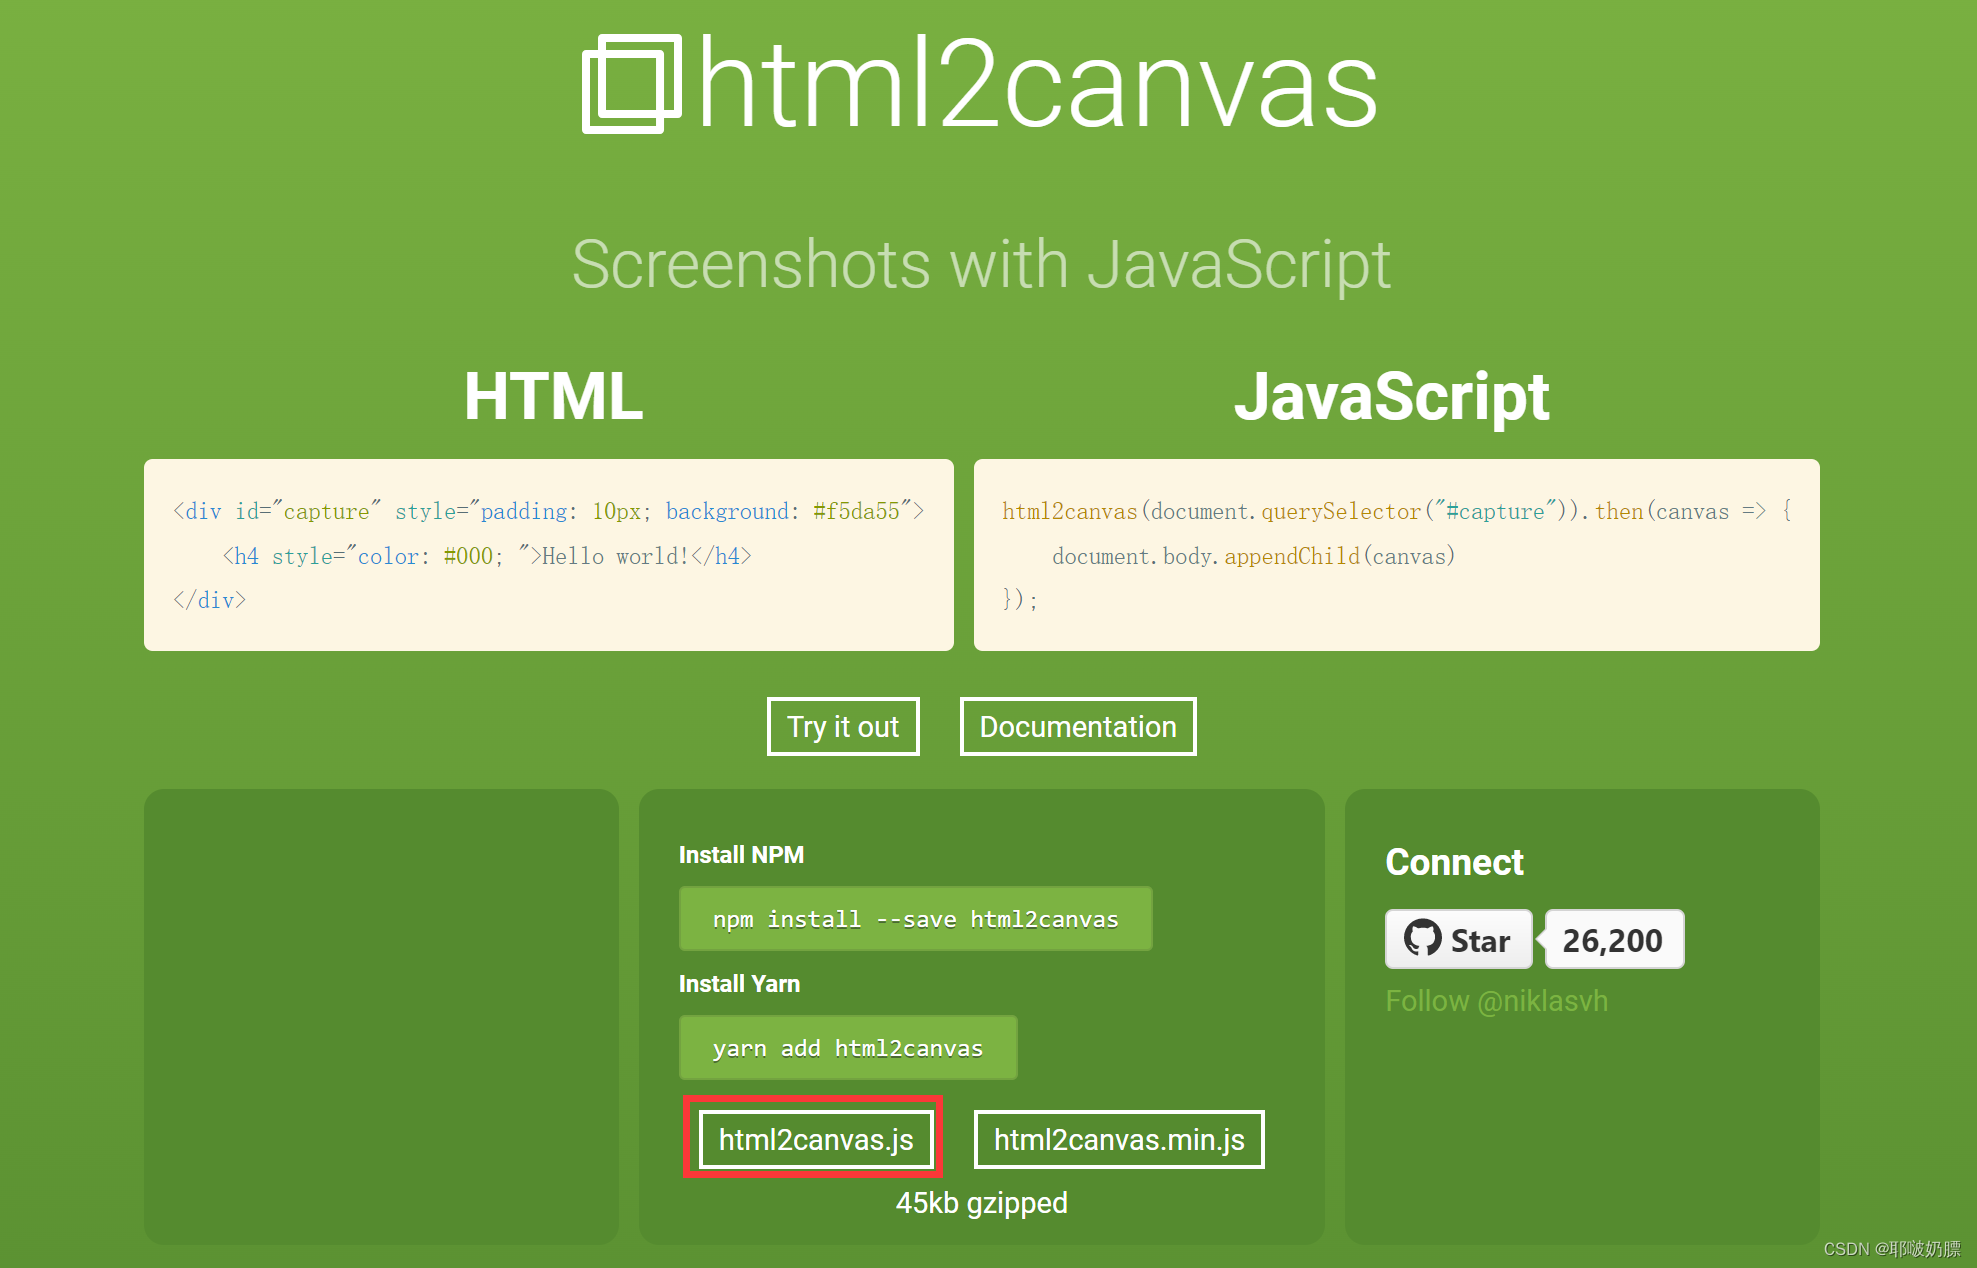Click the HTML heading
The image size is (1977, 1268).
pos(553,396)
